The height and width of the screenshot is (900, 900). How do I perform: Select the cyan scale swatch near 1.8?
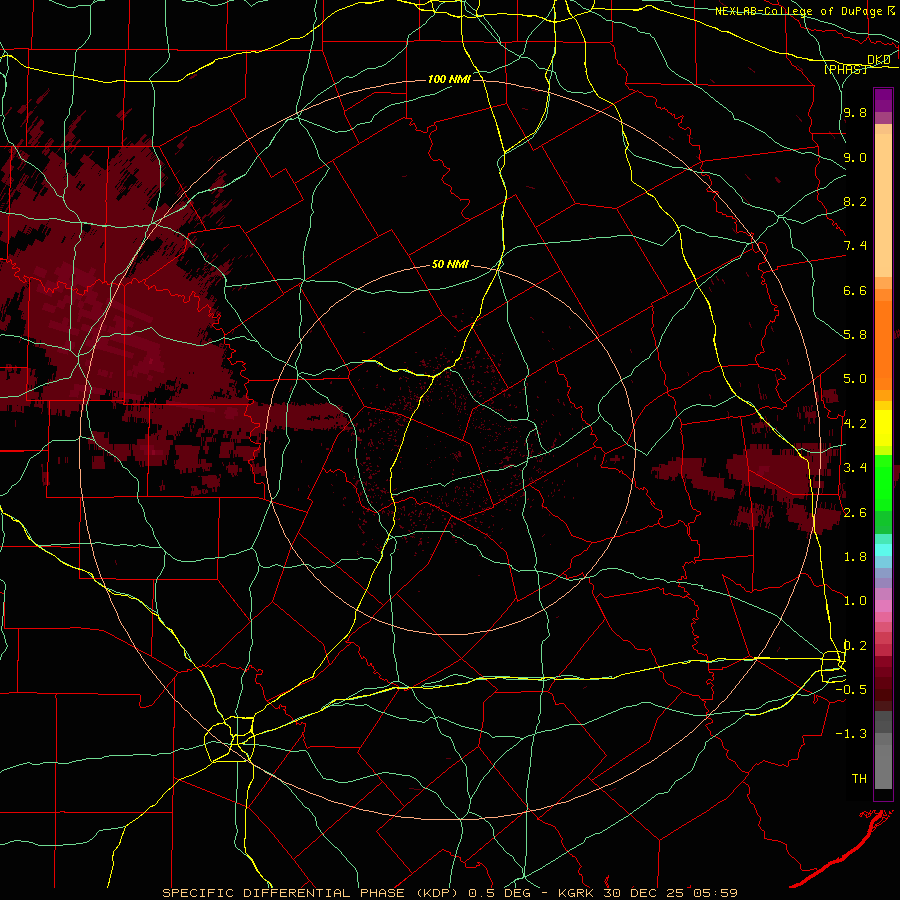point(883,549)
